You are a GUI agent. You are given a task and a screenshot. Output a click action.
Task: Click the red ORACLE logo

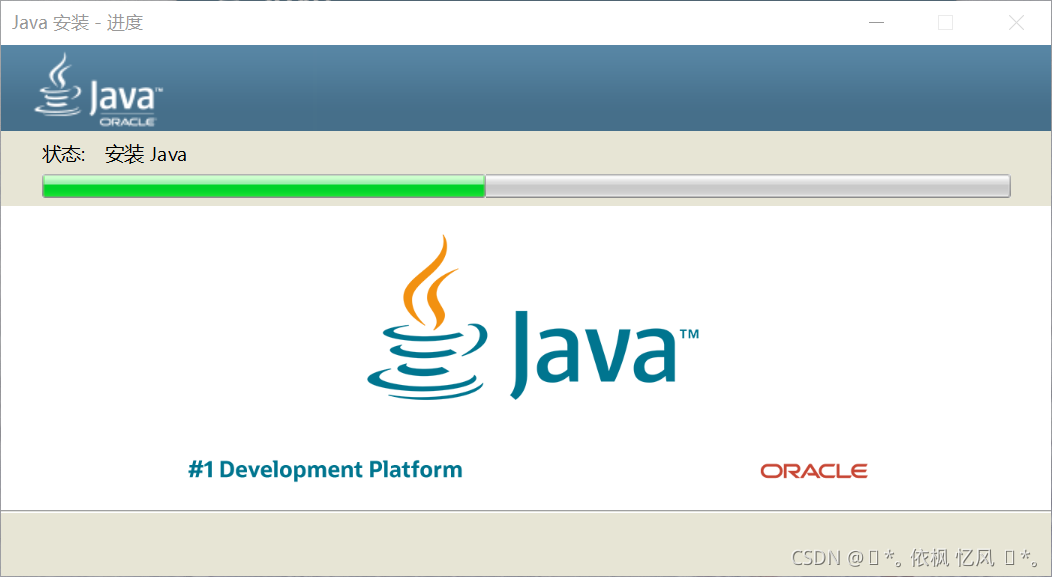(813, 471)
